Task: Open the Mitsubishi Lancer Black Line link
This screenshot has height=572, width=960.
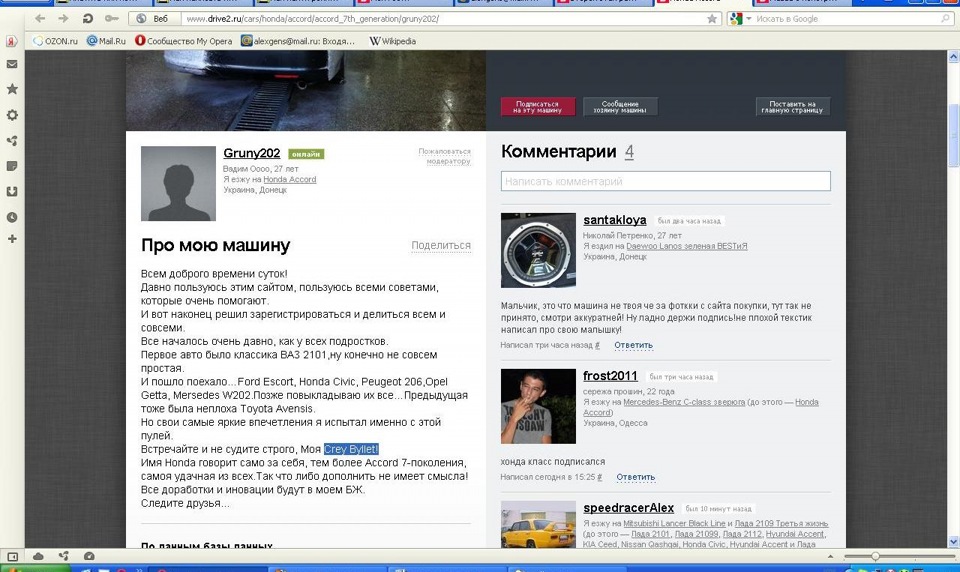Action: [674, 524]
